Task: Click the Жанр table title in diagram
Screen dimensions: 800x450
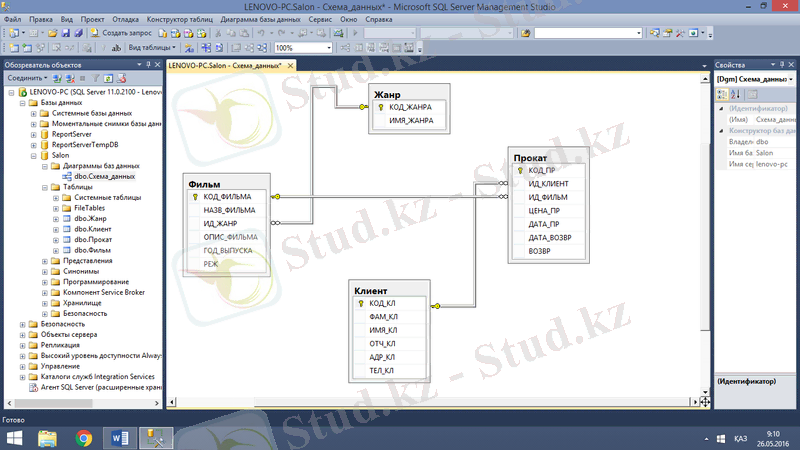Action: [387, 94]
